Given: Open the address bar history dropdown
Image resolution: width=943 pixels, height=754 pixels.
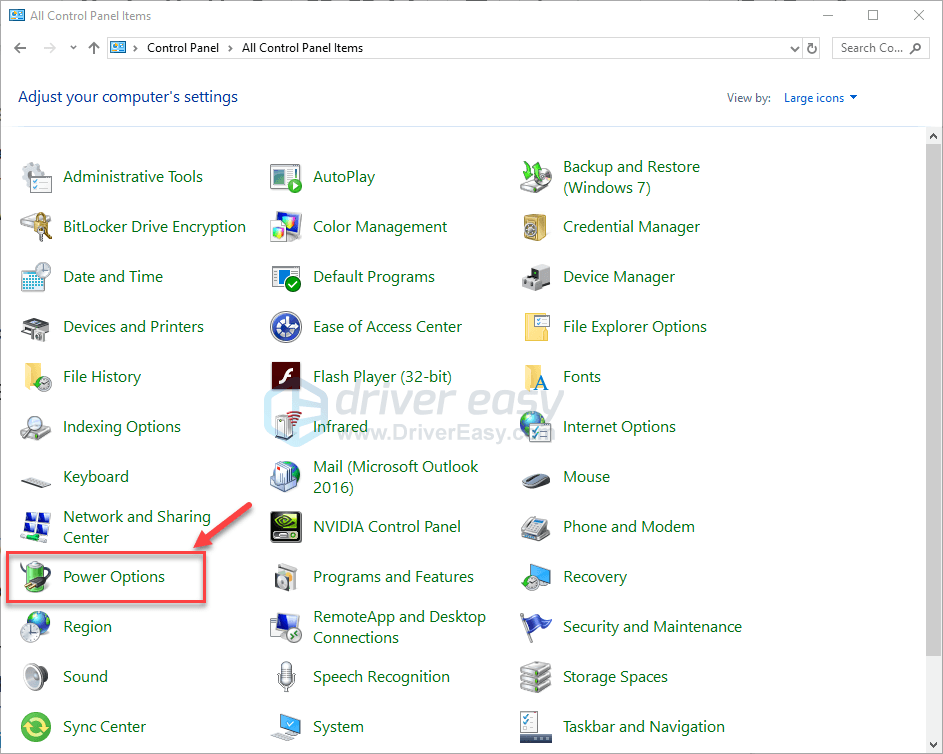Looking at the screenshot, I should (794, 48).
